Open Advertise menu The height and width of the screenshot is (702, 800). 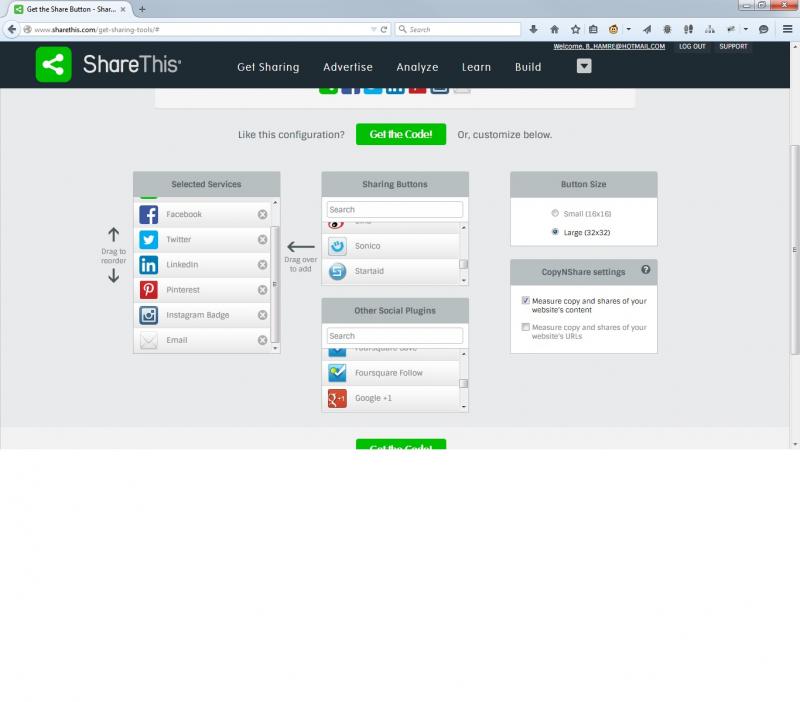click(347, 67)
